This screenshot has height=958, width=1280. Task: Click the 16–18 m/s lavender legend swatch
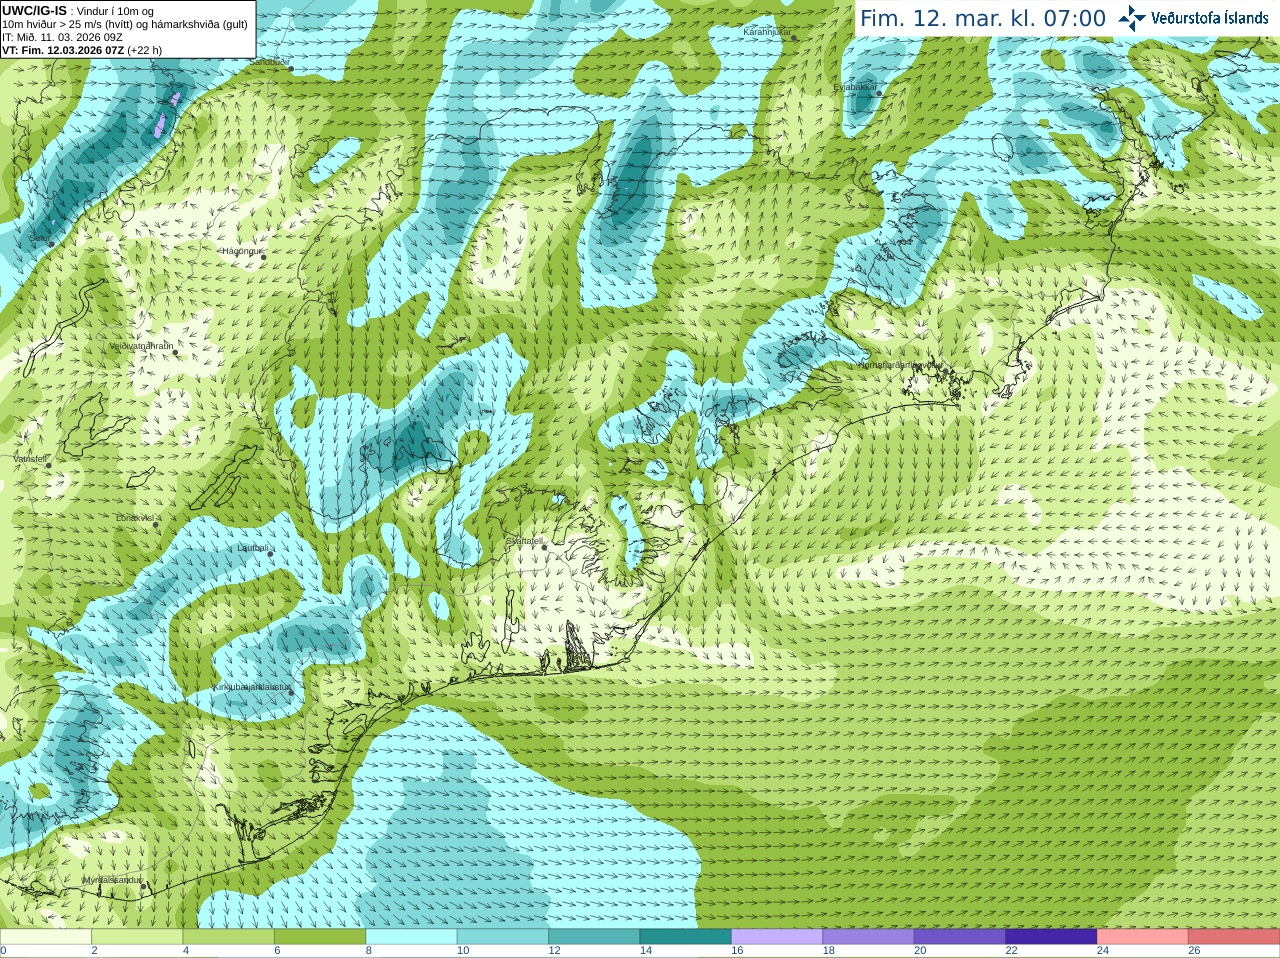tap(777, 937)
